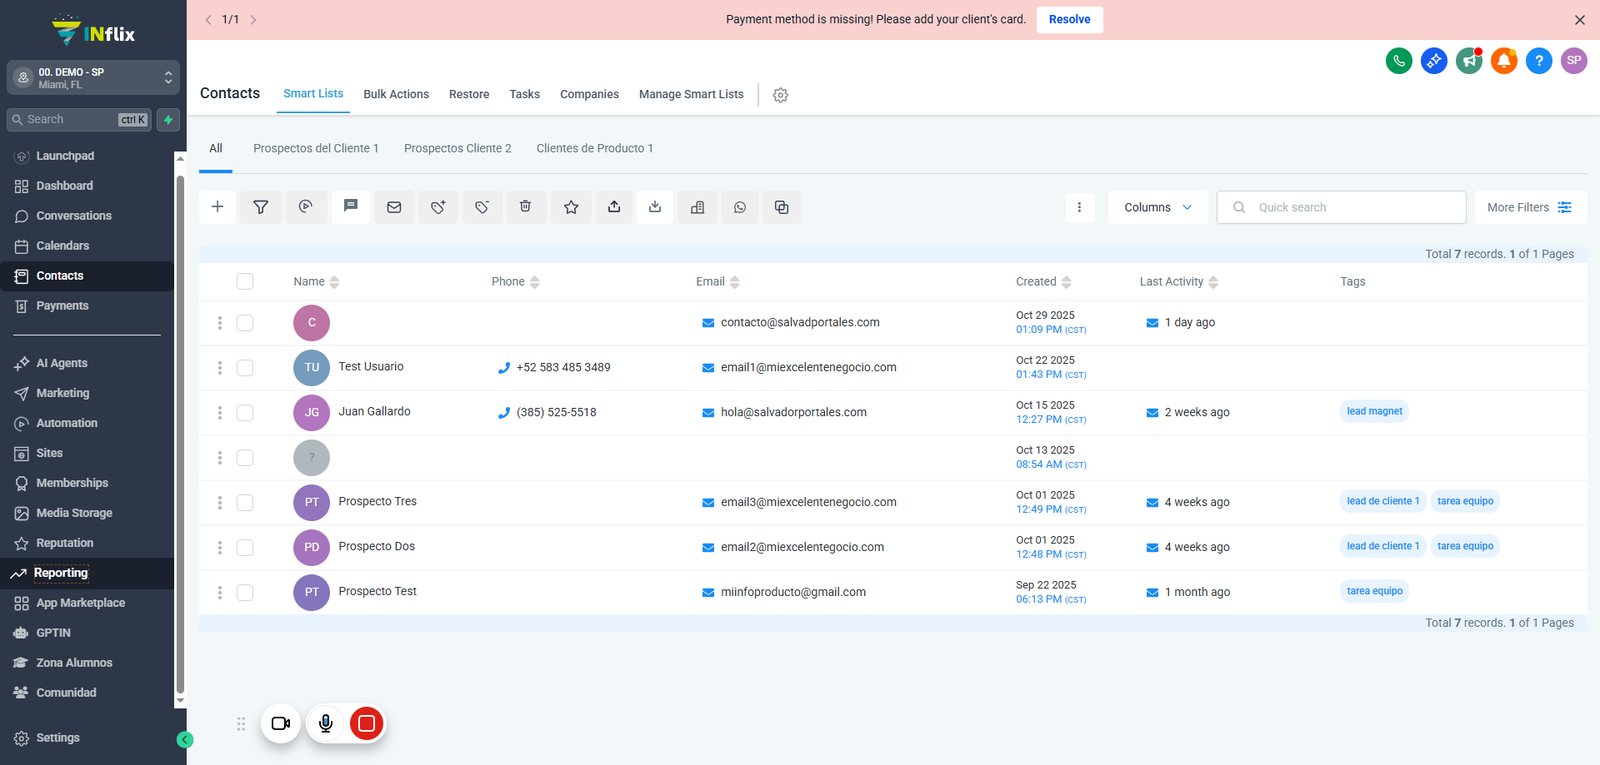The height and width of the screenshot is (765, 1600).
Task: Open the Columns dropdown
Action: pos(1158,207)
